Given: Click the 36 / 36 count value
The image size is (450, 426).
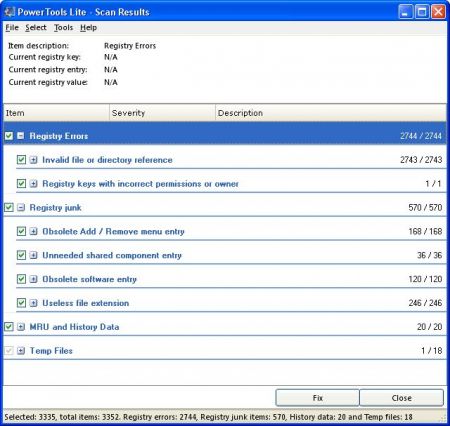Looking at the screenshot, I should (429, 255).
